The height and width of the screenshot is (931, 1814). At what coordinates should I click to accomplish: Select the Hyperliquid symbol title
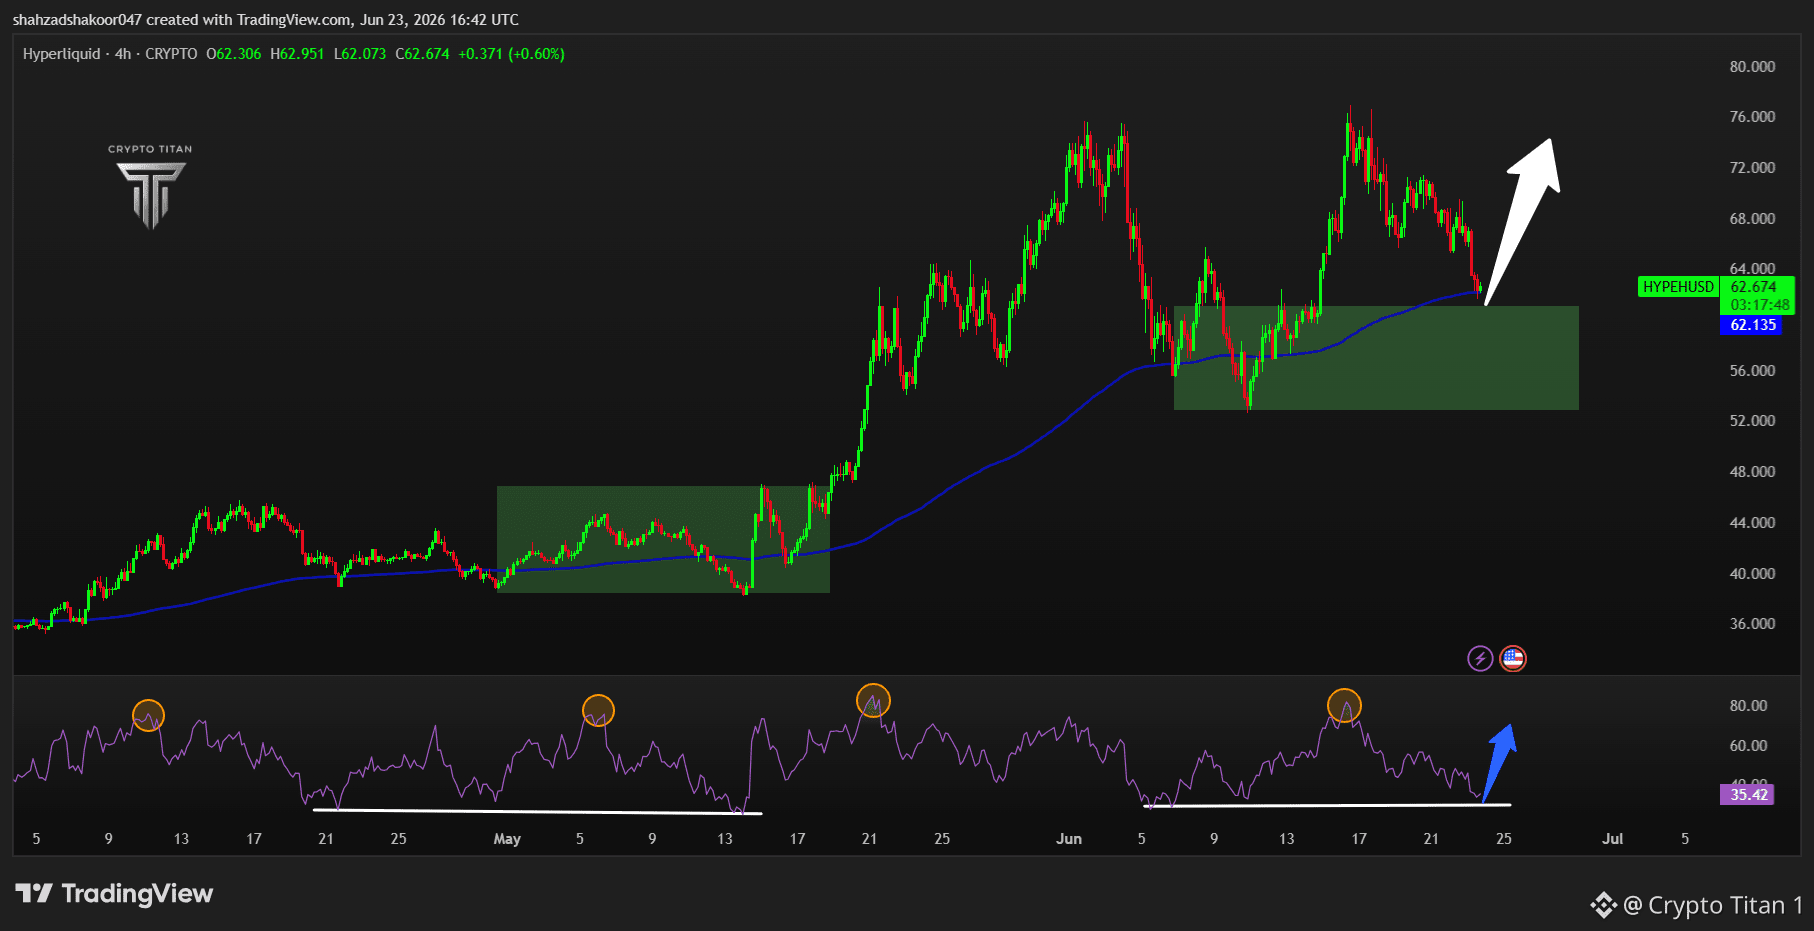62,54
